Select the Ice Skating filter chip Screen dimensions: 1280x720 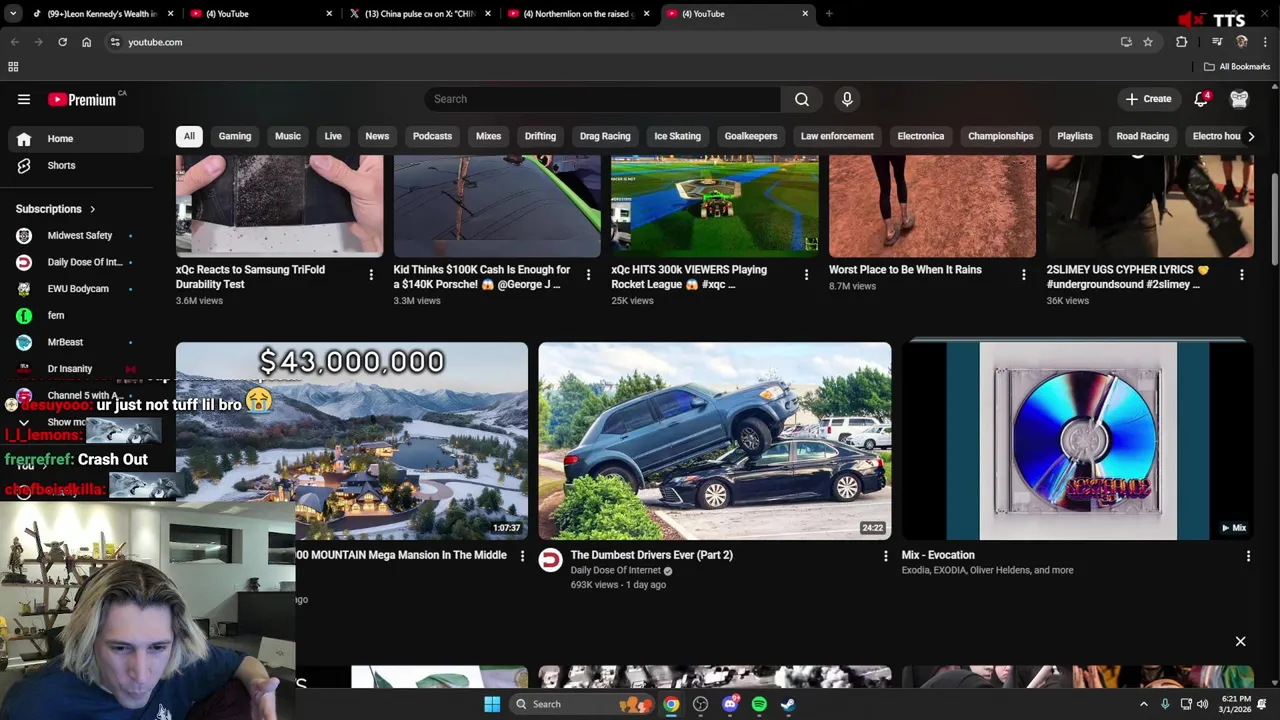[x=678, y=136]
